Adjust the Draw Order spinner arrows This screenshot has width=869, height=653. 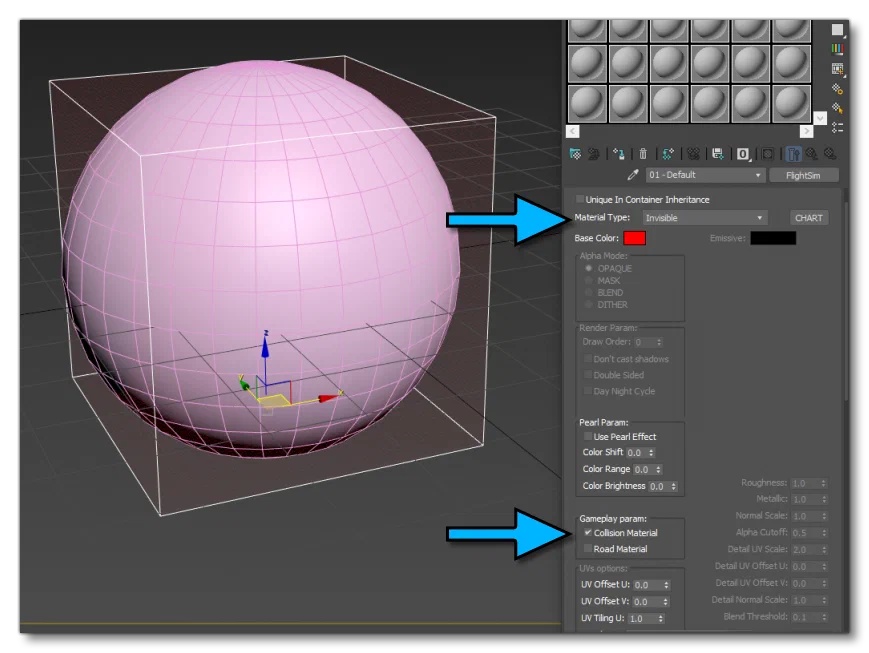659,342
